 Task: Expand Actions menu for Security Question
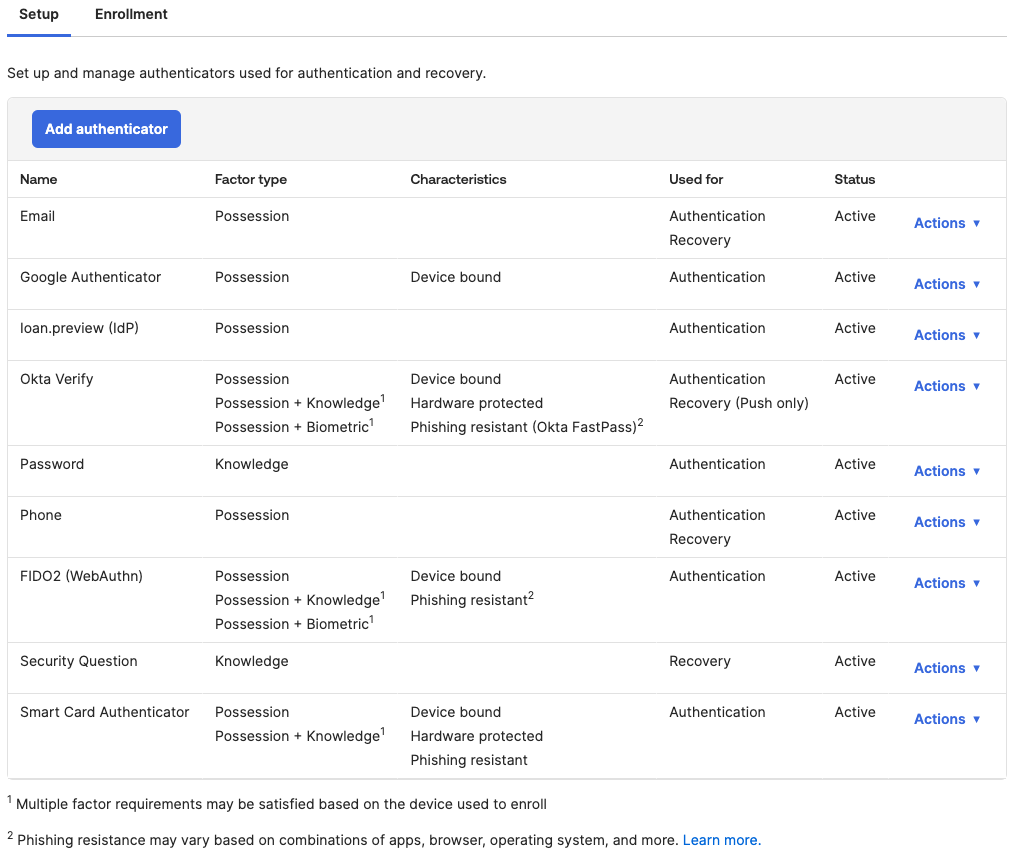point(946,668)
